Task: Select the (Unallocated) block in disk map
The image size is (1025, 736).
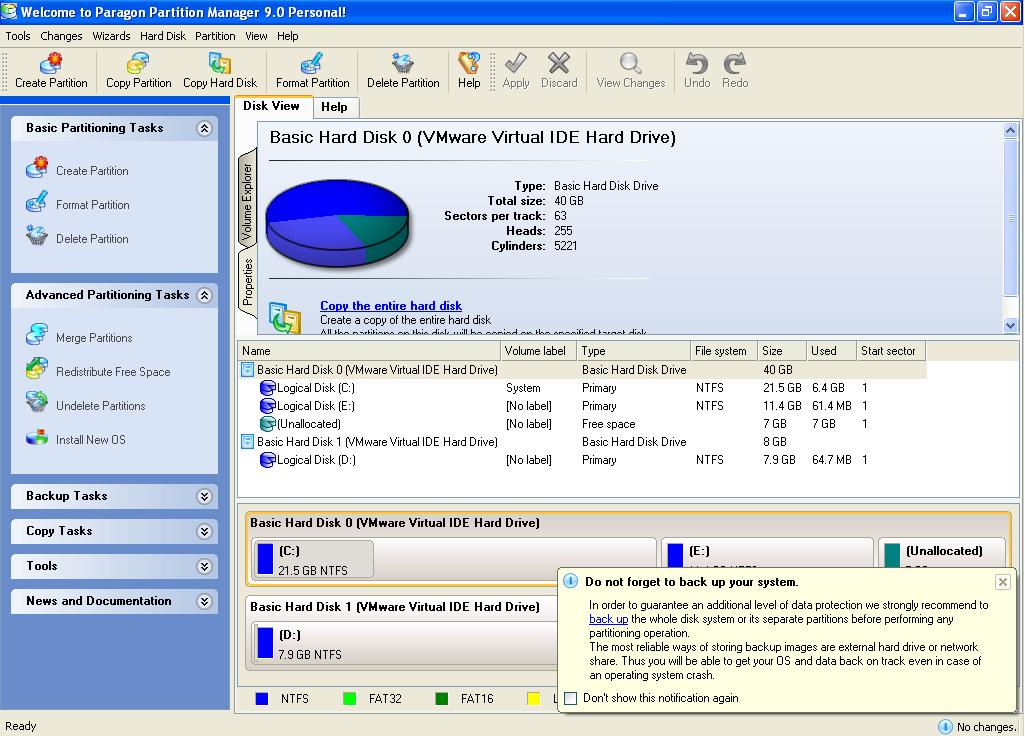Action: point(941,552)
